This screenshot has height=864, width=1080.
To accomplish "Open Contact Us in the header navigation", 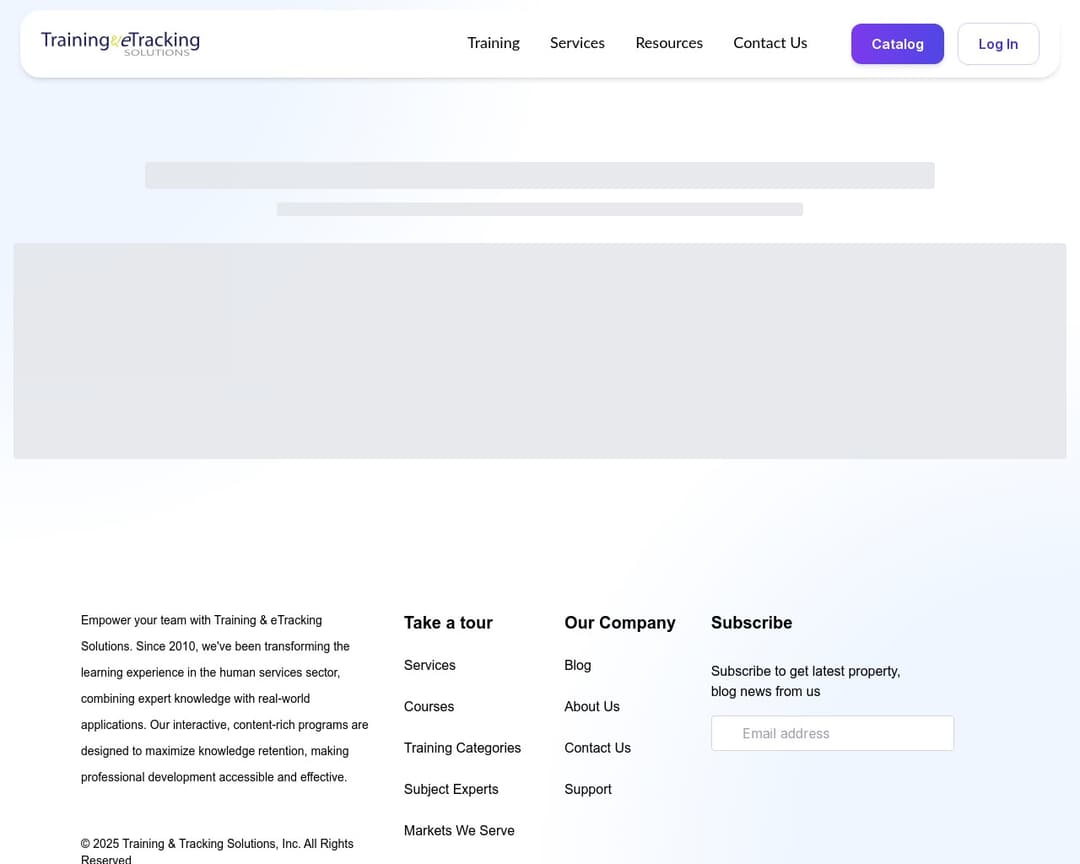I will 770,43.
